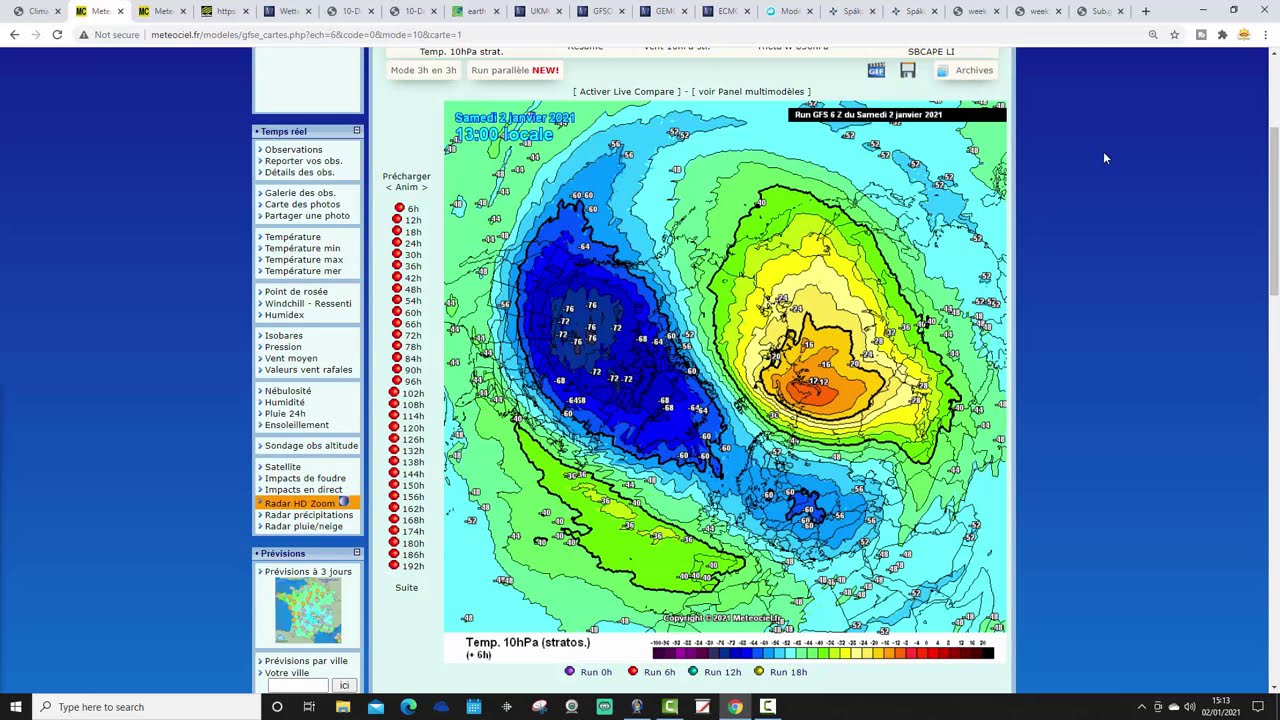Switch to Mode 3h en 3h
Screen dimensions: 1280x720
tap(423, 70)
